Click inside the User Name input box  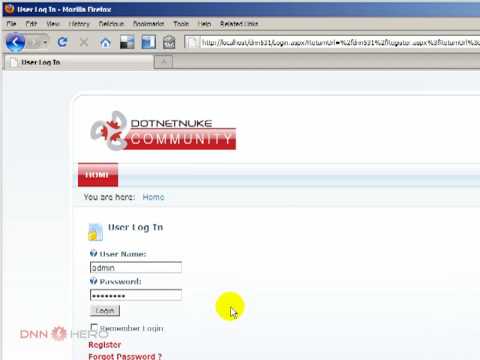coord(136,267)
